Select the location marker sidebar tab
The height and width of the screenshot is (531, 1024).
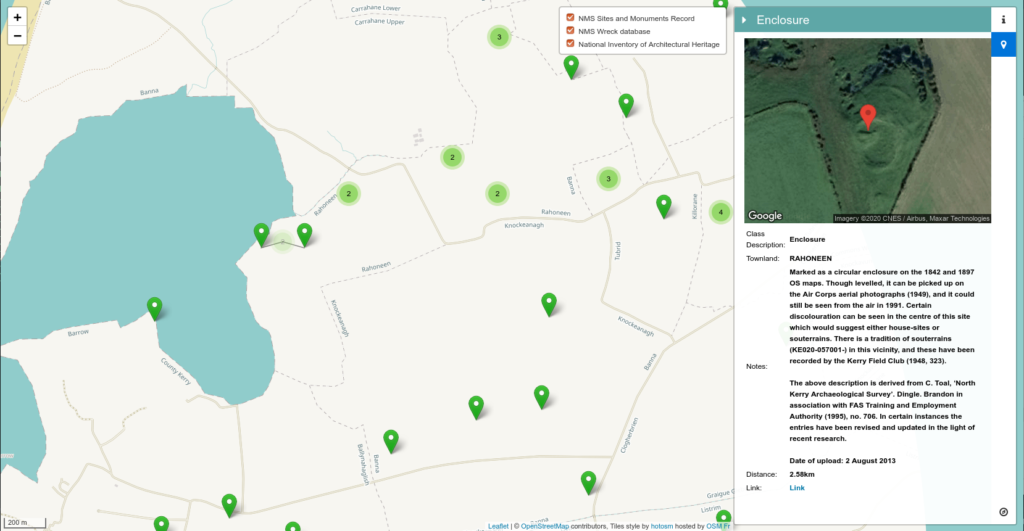point(1004,45)
